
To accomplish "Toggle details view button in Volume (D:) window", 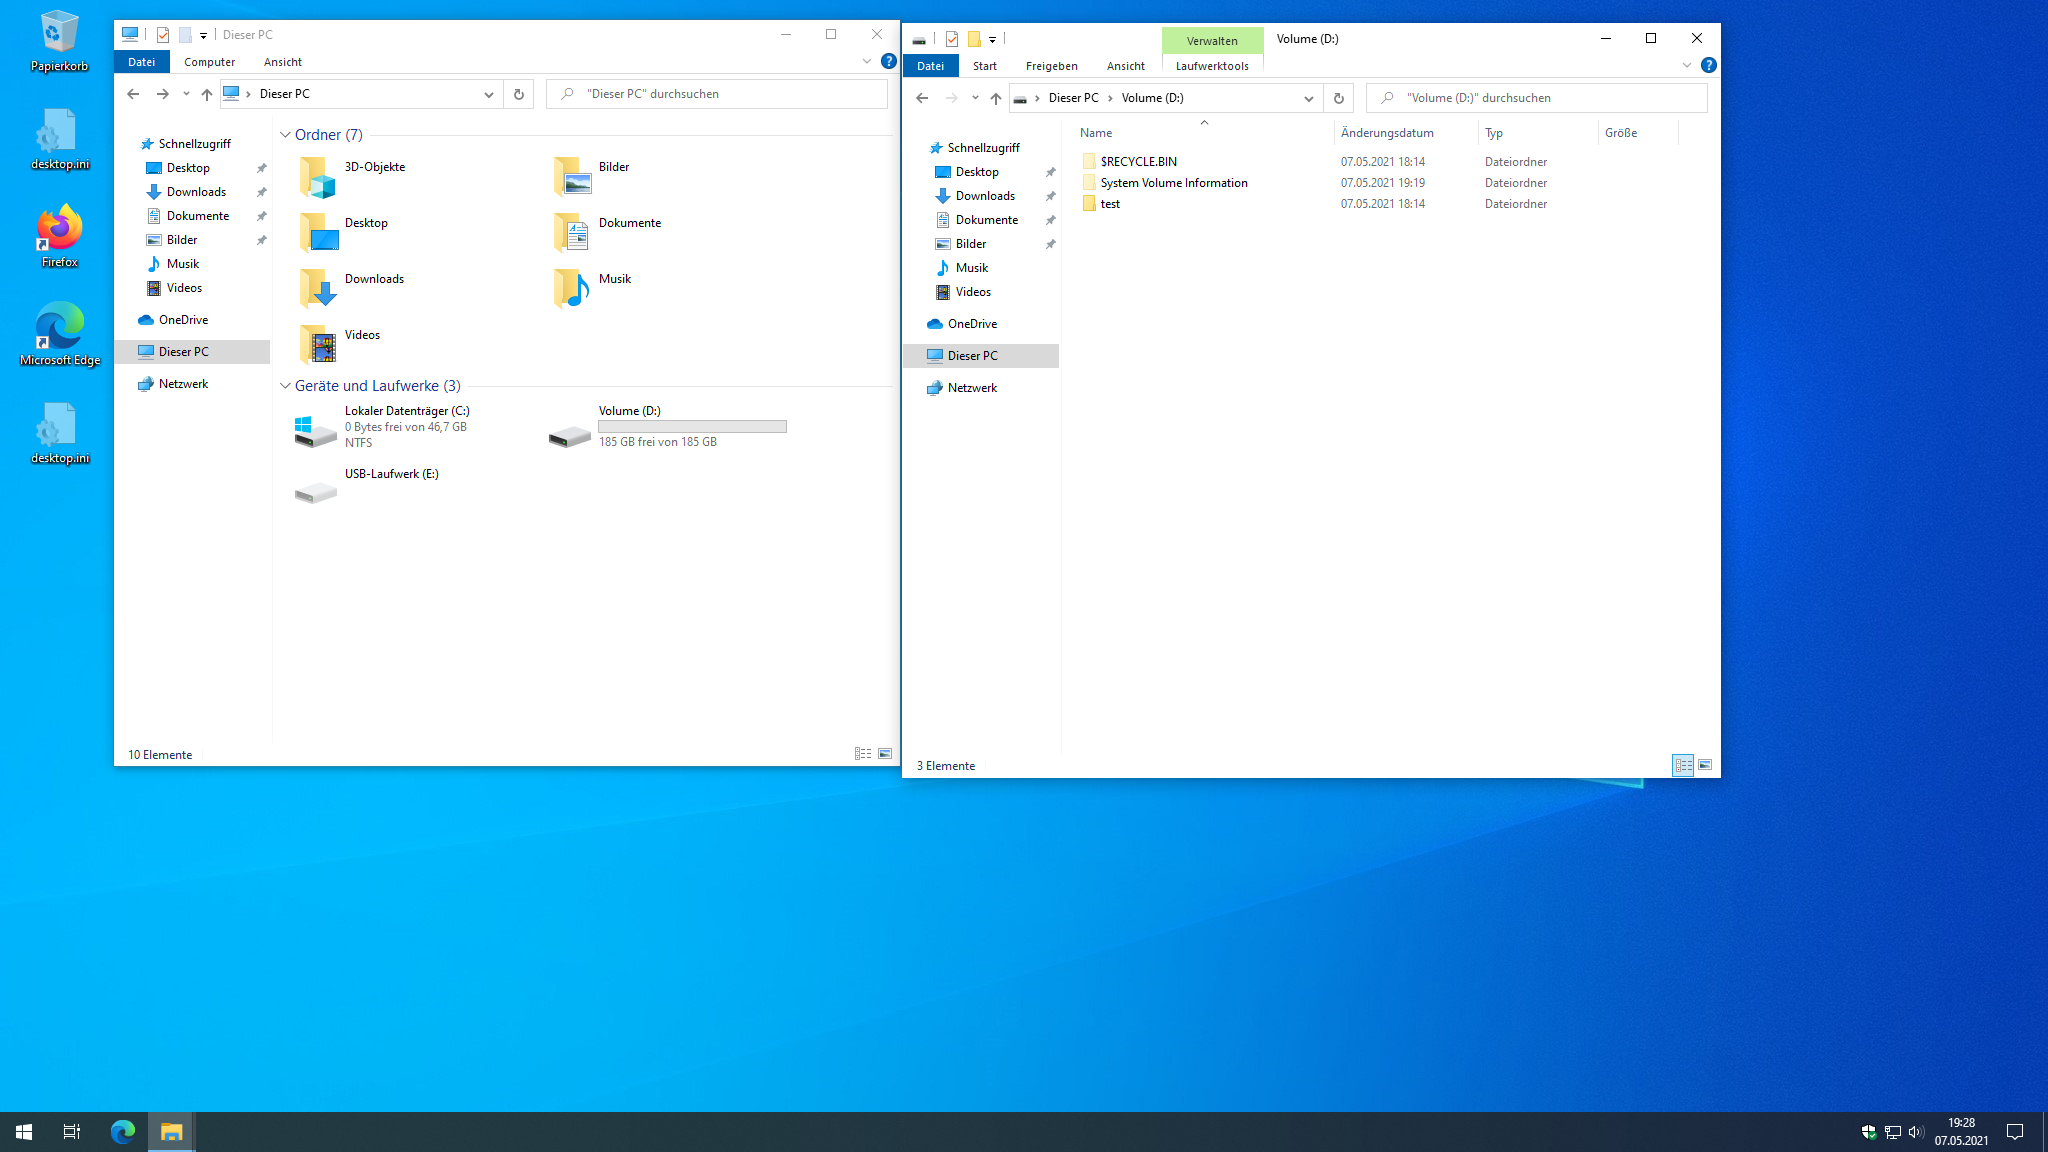I will tap(1683, 765).
